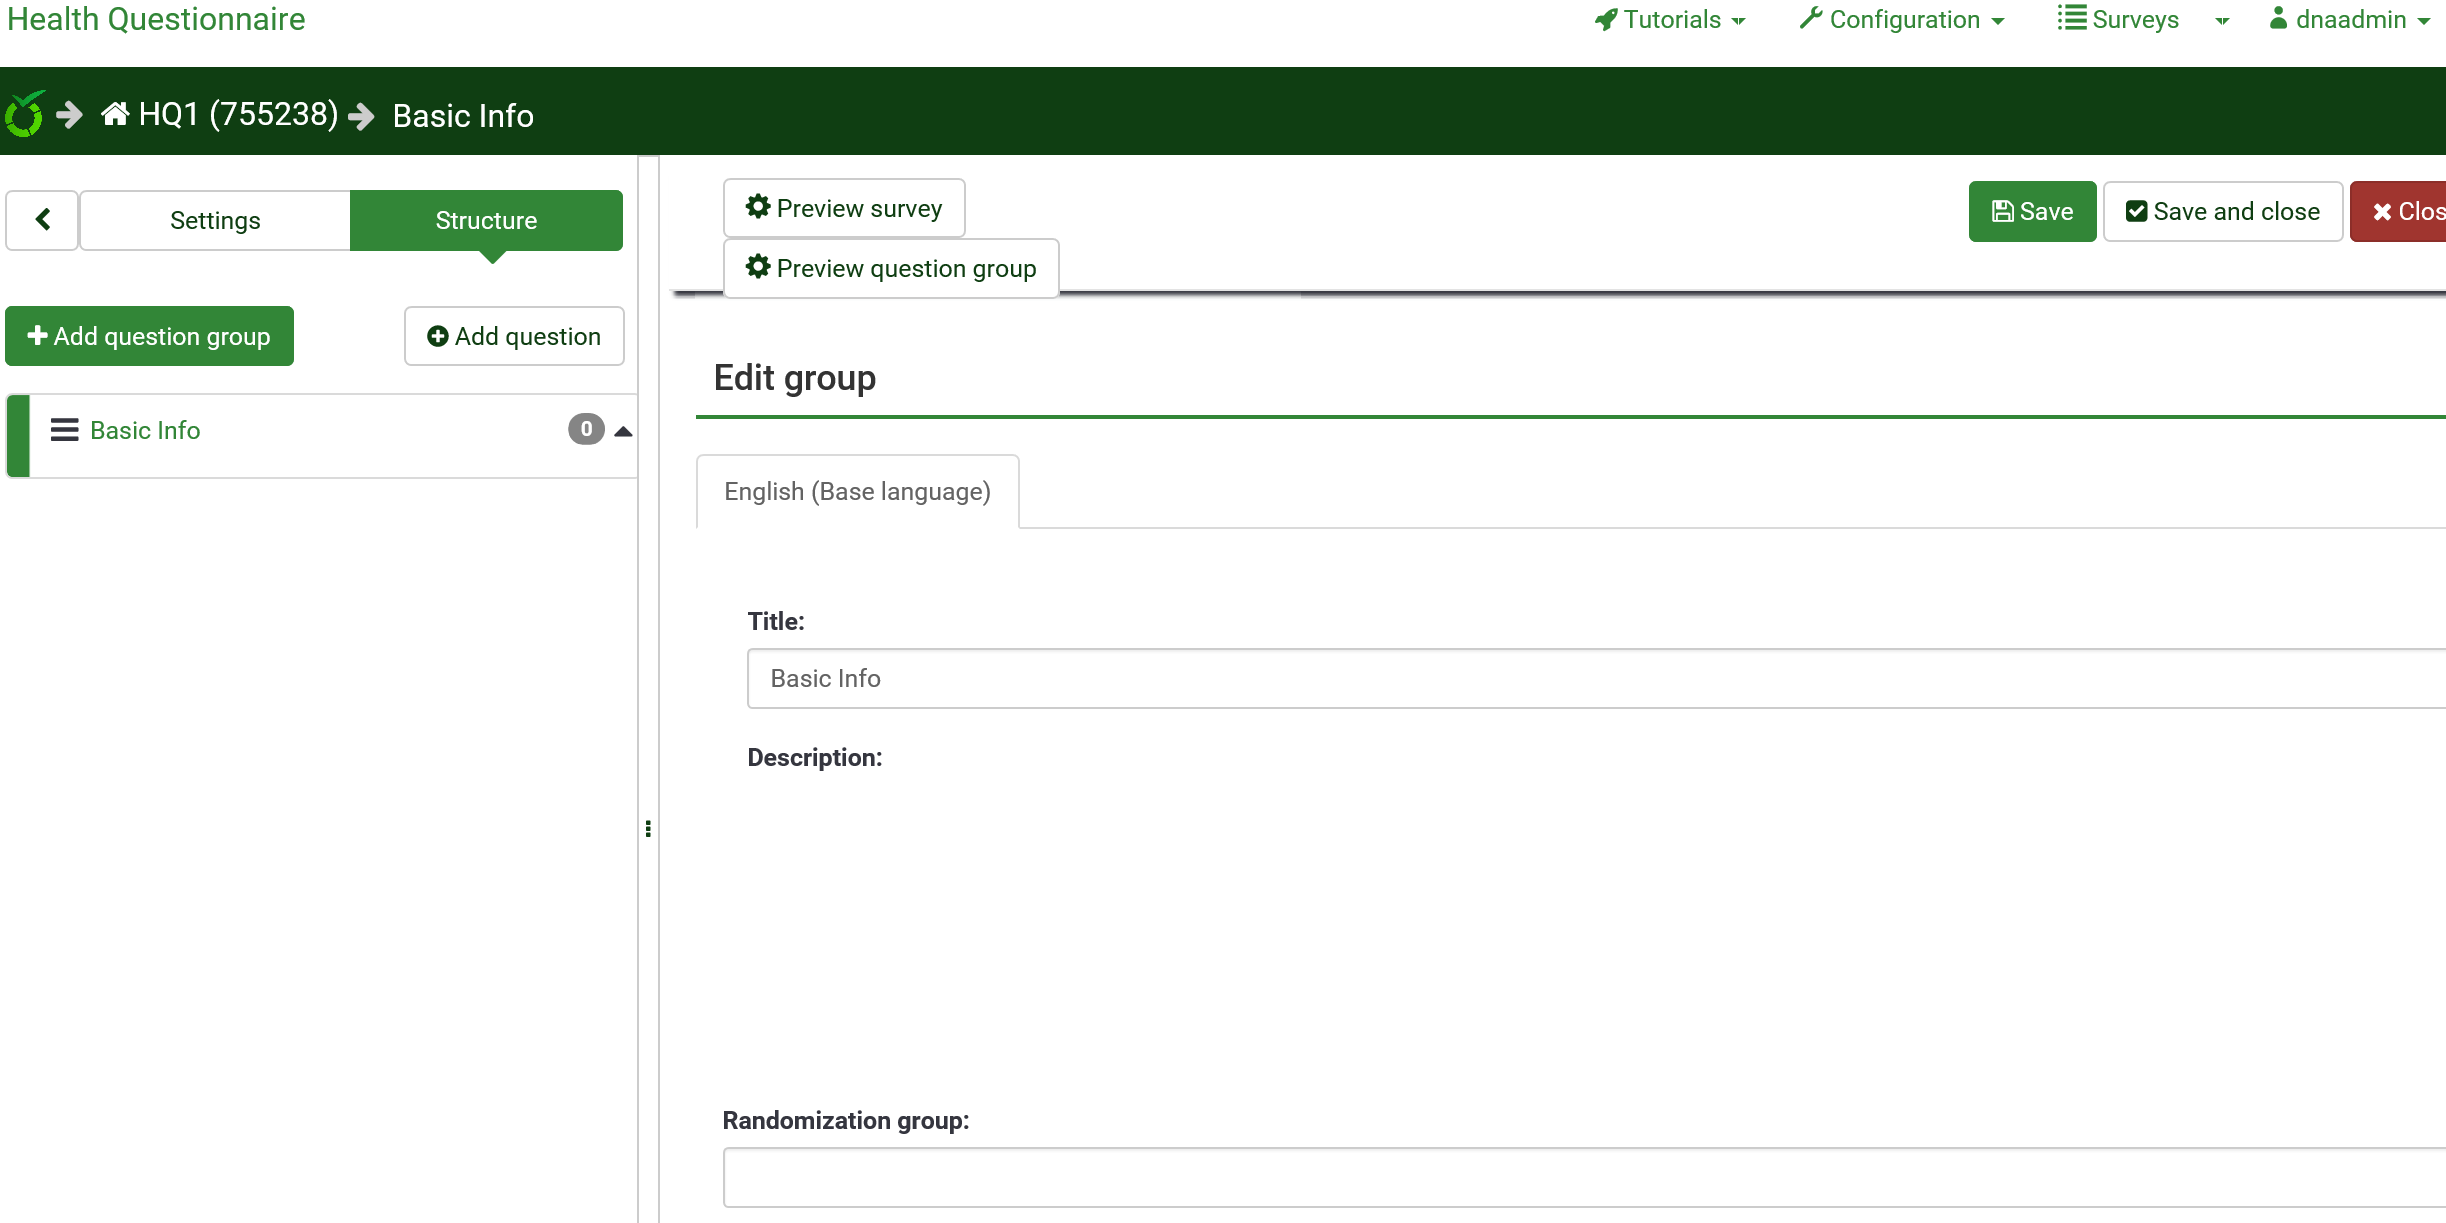This screenshot has height=1223, width=2446.
Task: Click the hamburger drag icon next to Basic Info
Action: pos(65,430)
